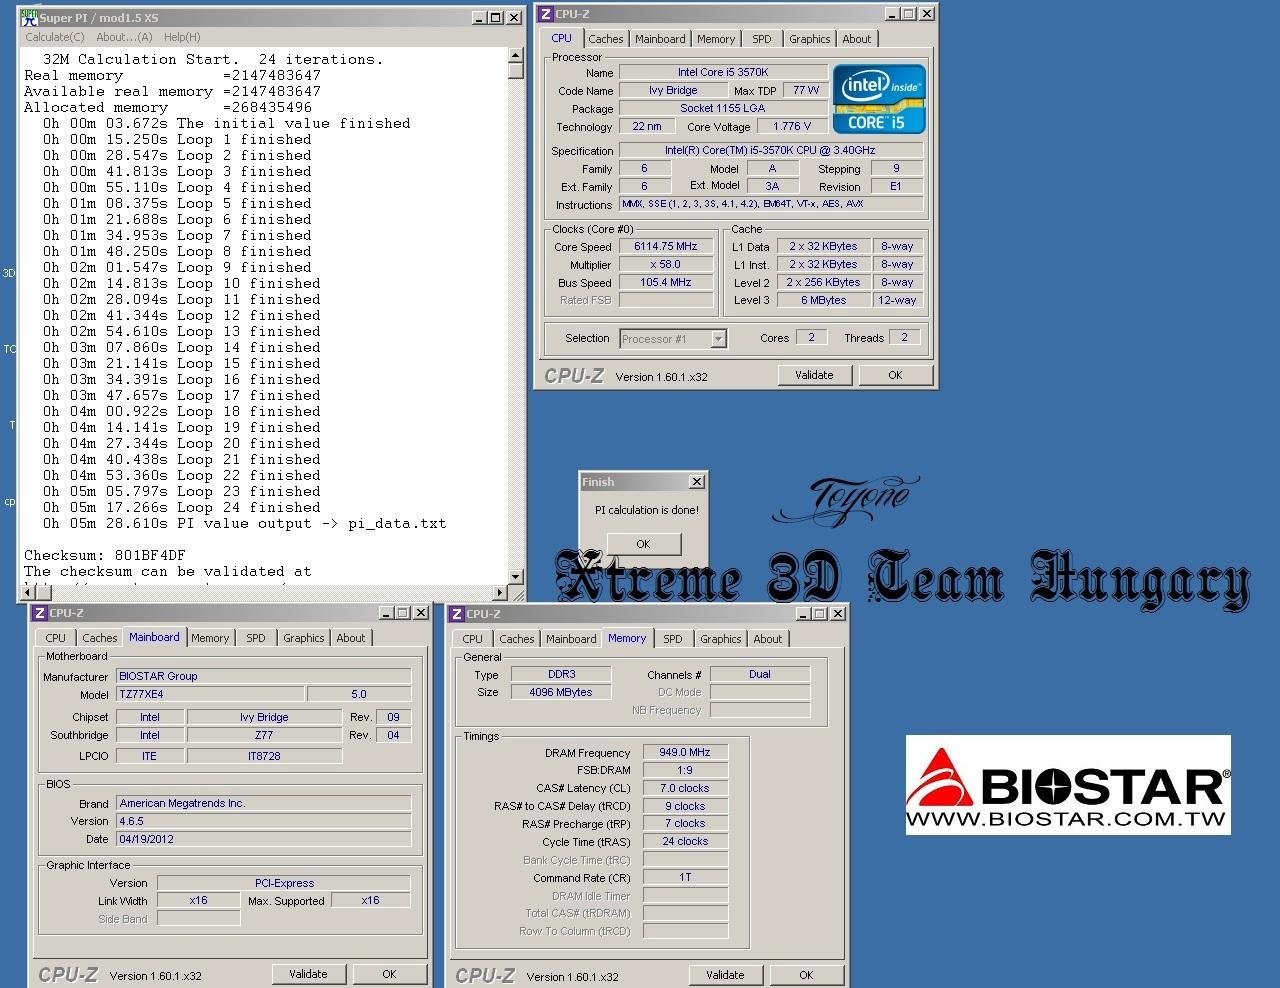The width and height of the screenshot is (1280, 988).
Task: Click the Technology value 22 nm
Action: (646, 126)
